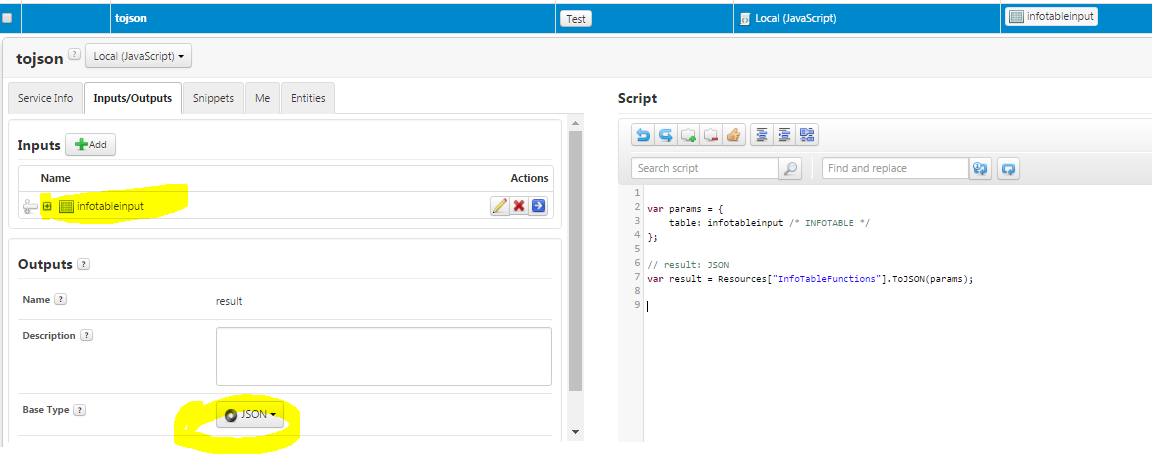Click the uncomment icon with red minus
The height and width of the screenshot is (454, 1152).
(x=710, y=135)
